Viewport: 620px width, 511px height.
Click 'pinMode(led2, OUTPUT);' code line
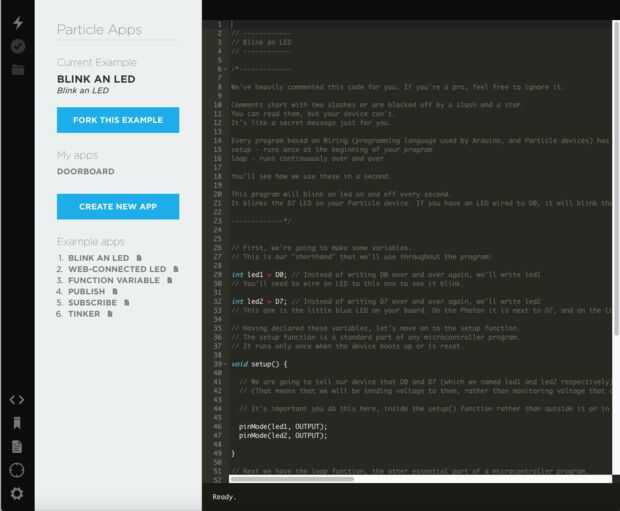coord(283,435)
